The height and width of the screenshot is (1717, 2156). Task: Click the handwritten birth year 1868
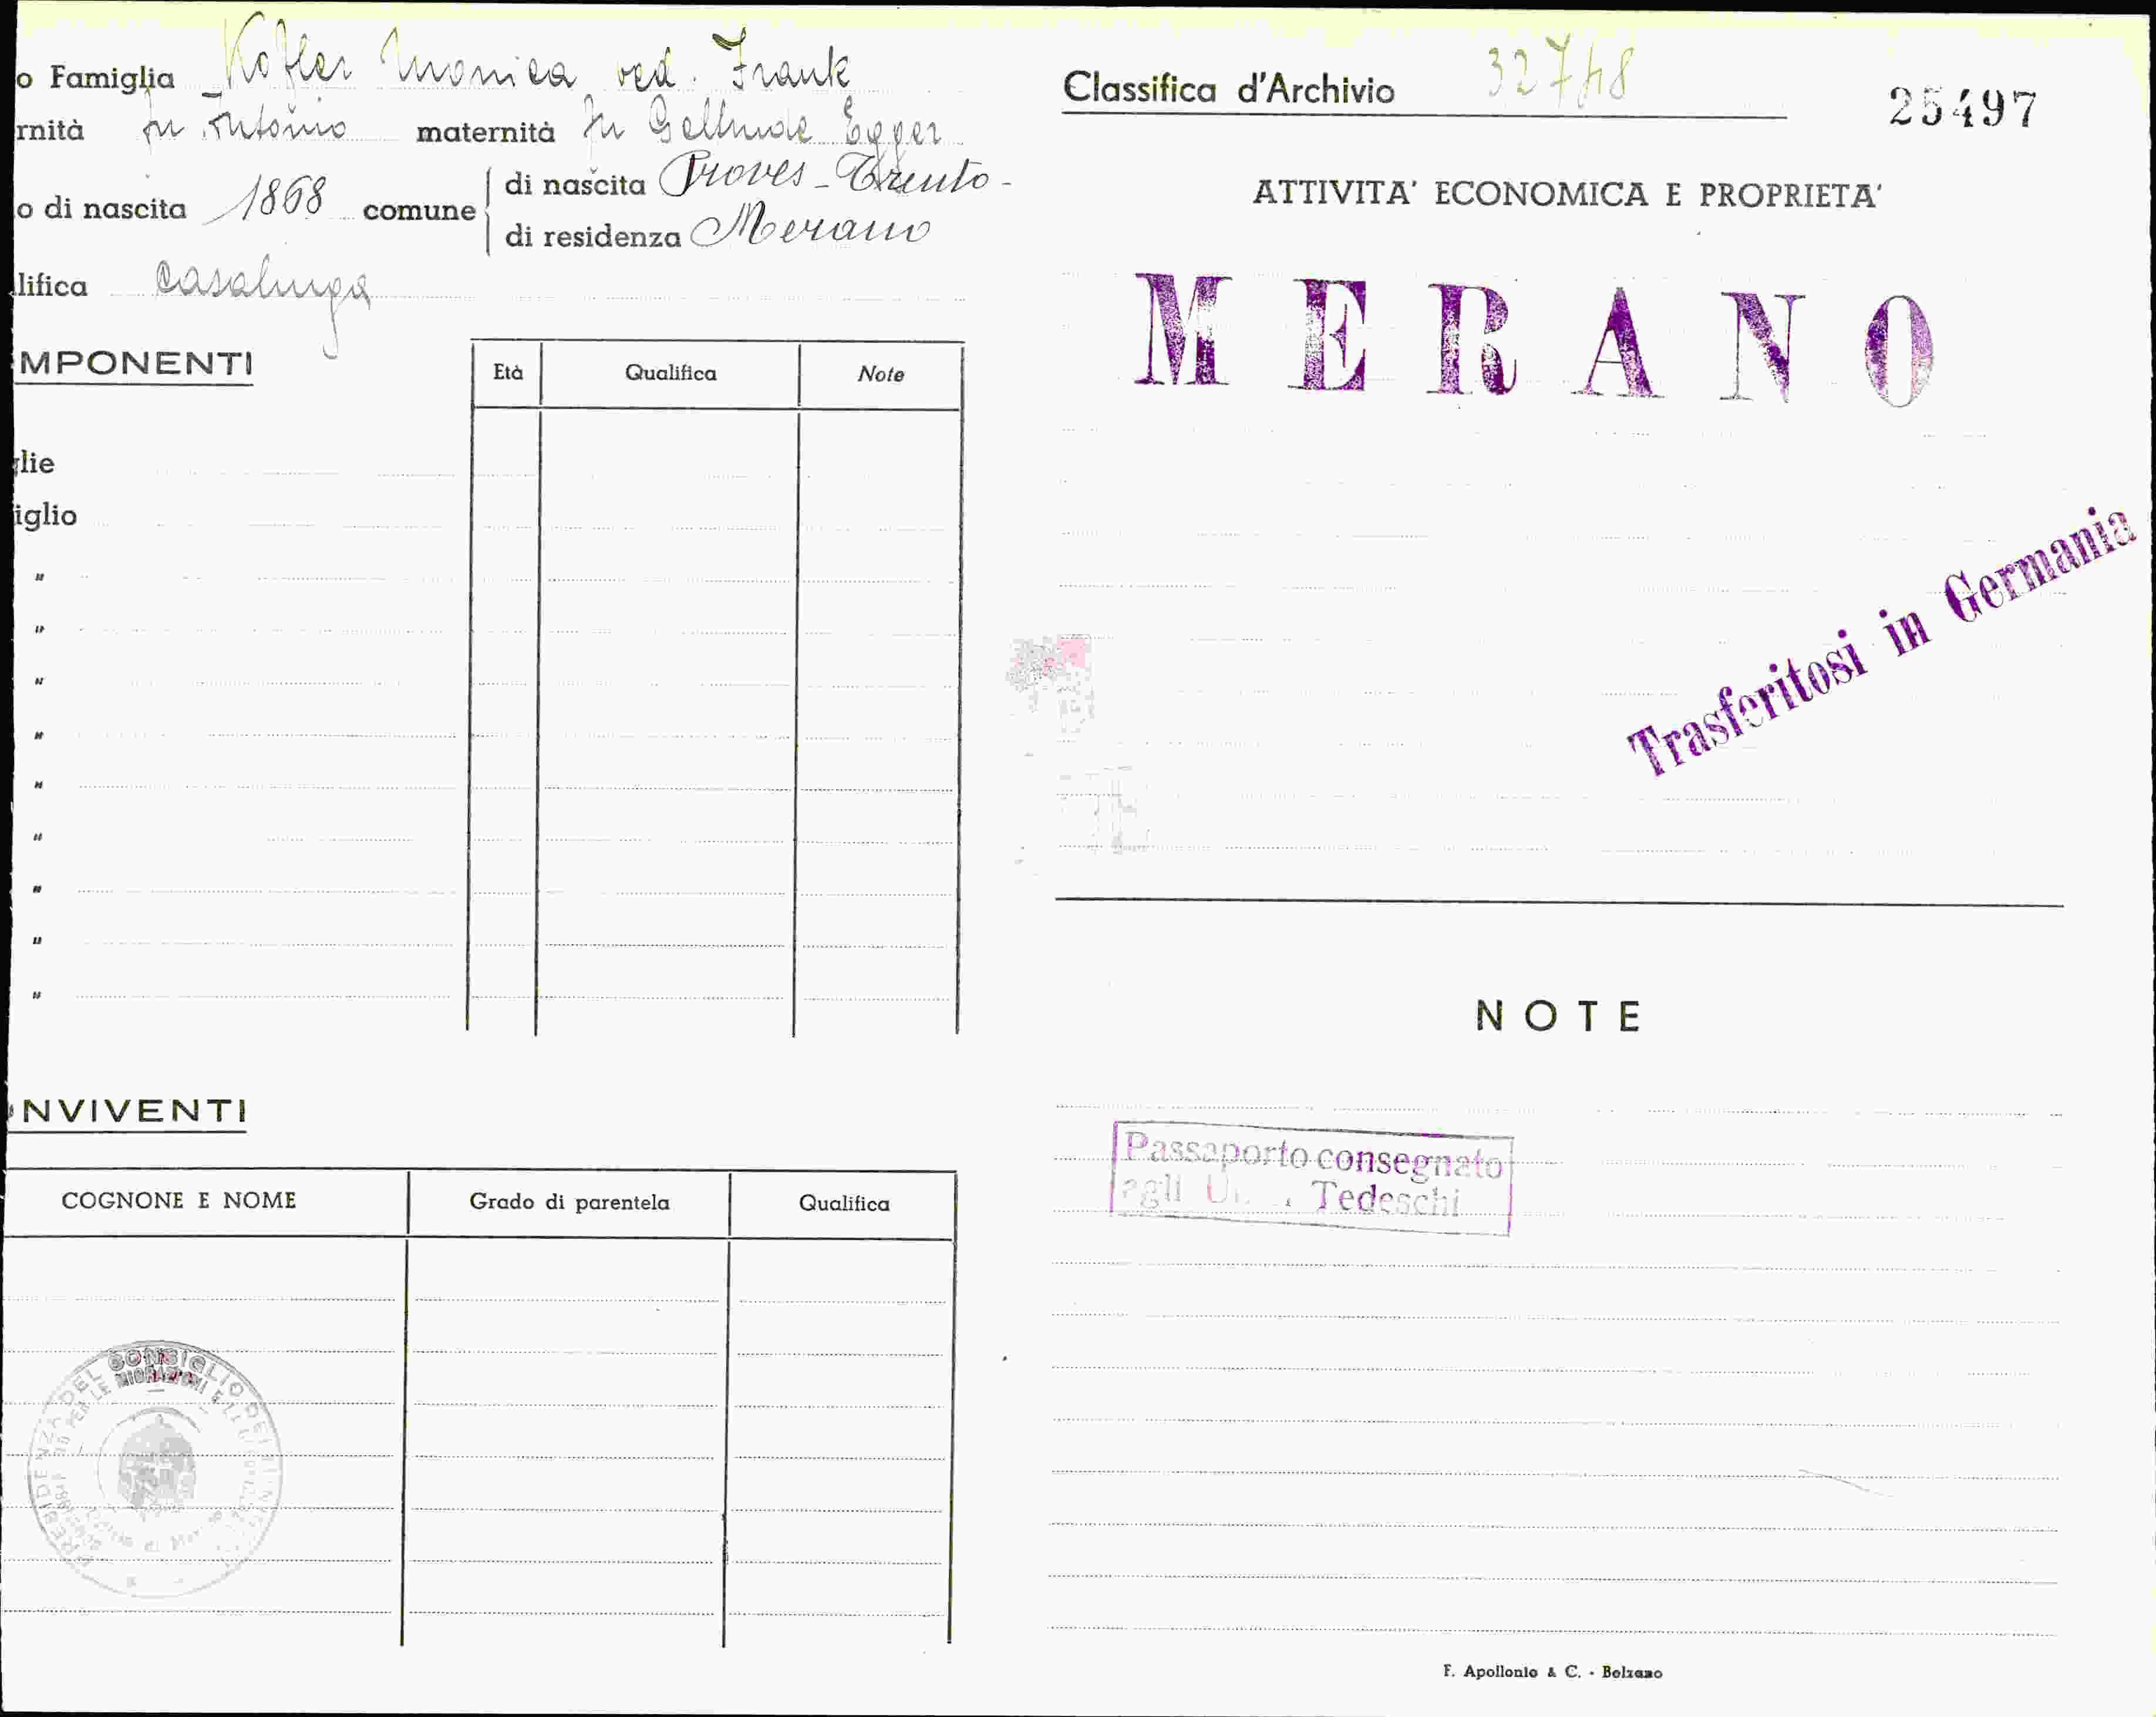click(266, 198)
